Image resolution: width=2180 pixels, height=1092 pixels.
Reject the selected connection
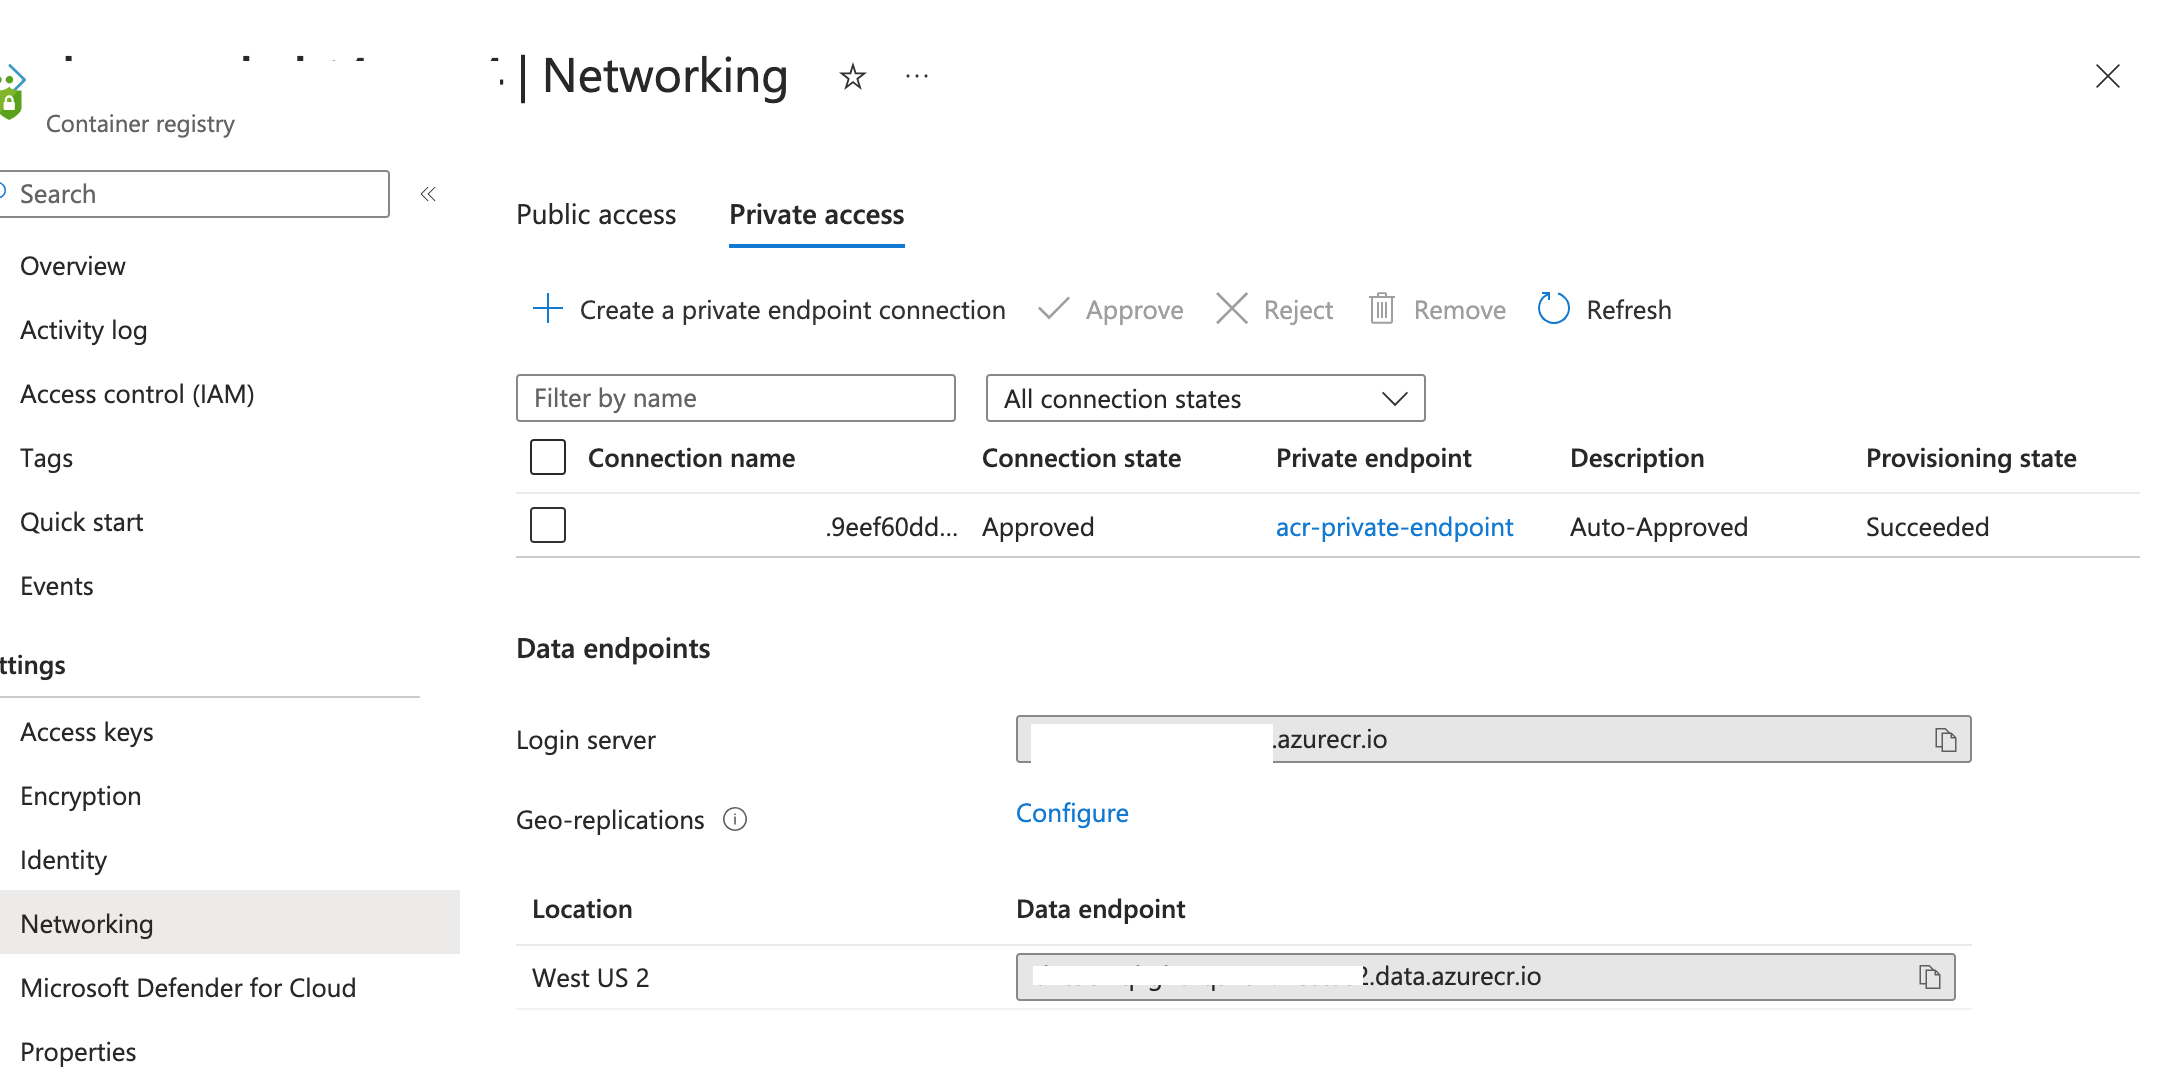point(1274,309)
